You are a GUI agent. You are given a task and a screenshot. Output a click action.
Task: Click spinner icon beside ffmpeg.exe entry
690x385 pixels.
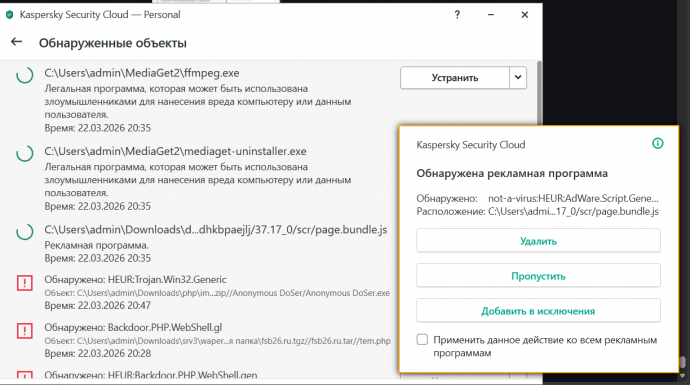pyautogui.click(x=25, y=75)
